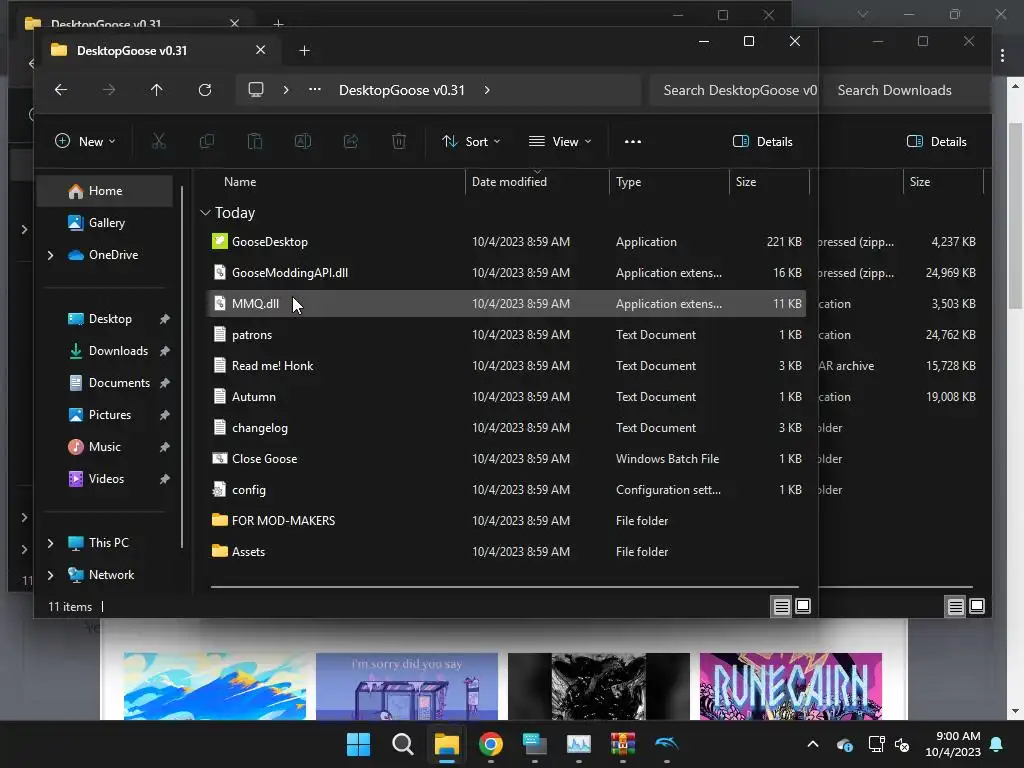Select the Autumn text document

506,397
